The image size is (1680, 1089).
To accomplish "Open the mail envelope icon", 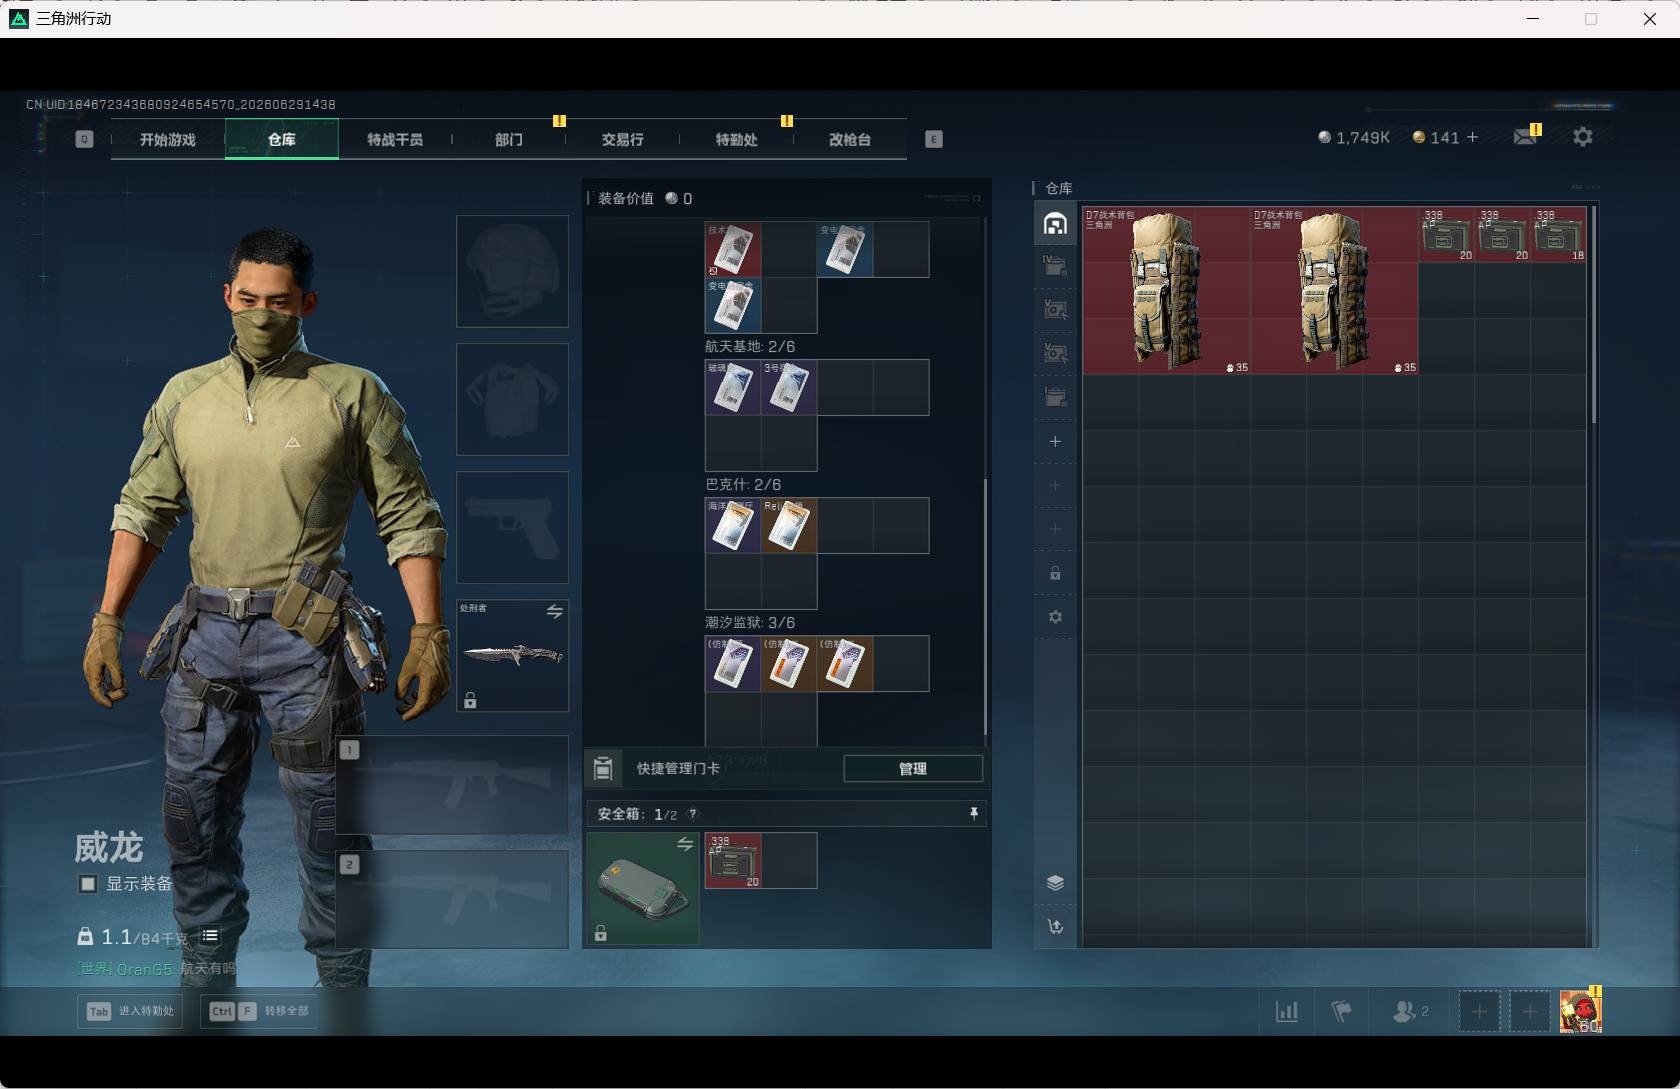I will pos(1525,136).
